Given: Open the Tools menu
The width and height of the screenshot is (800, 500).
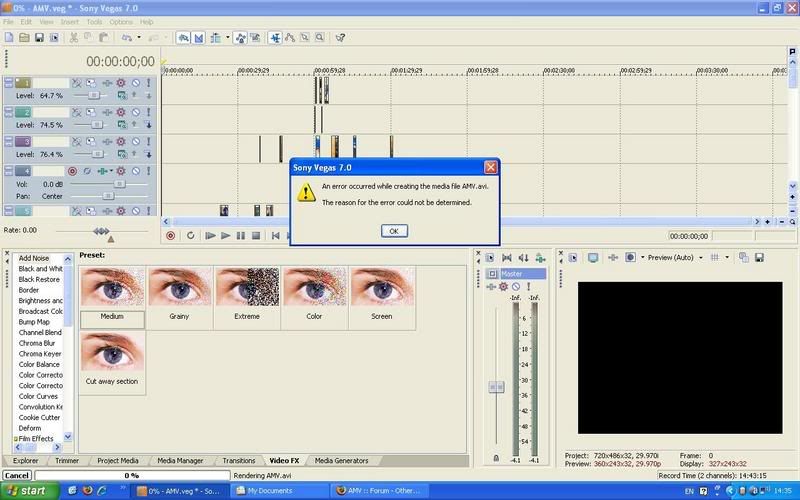Looking at the screenshot, I should tap(94, 22).
